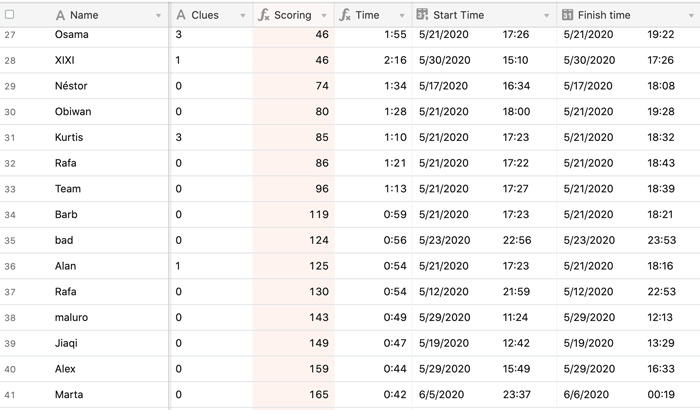Click the Start Time date field icon
Screen dimensions: 700x410
click(422, 15)
